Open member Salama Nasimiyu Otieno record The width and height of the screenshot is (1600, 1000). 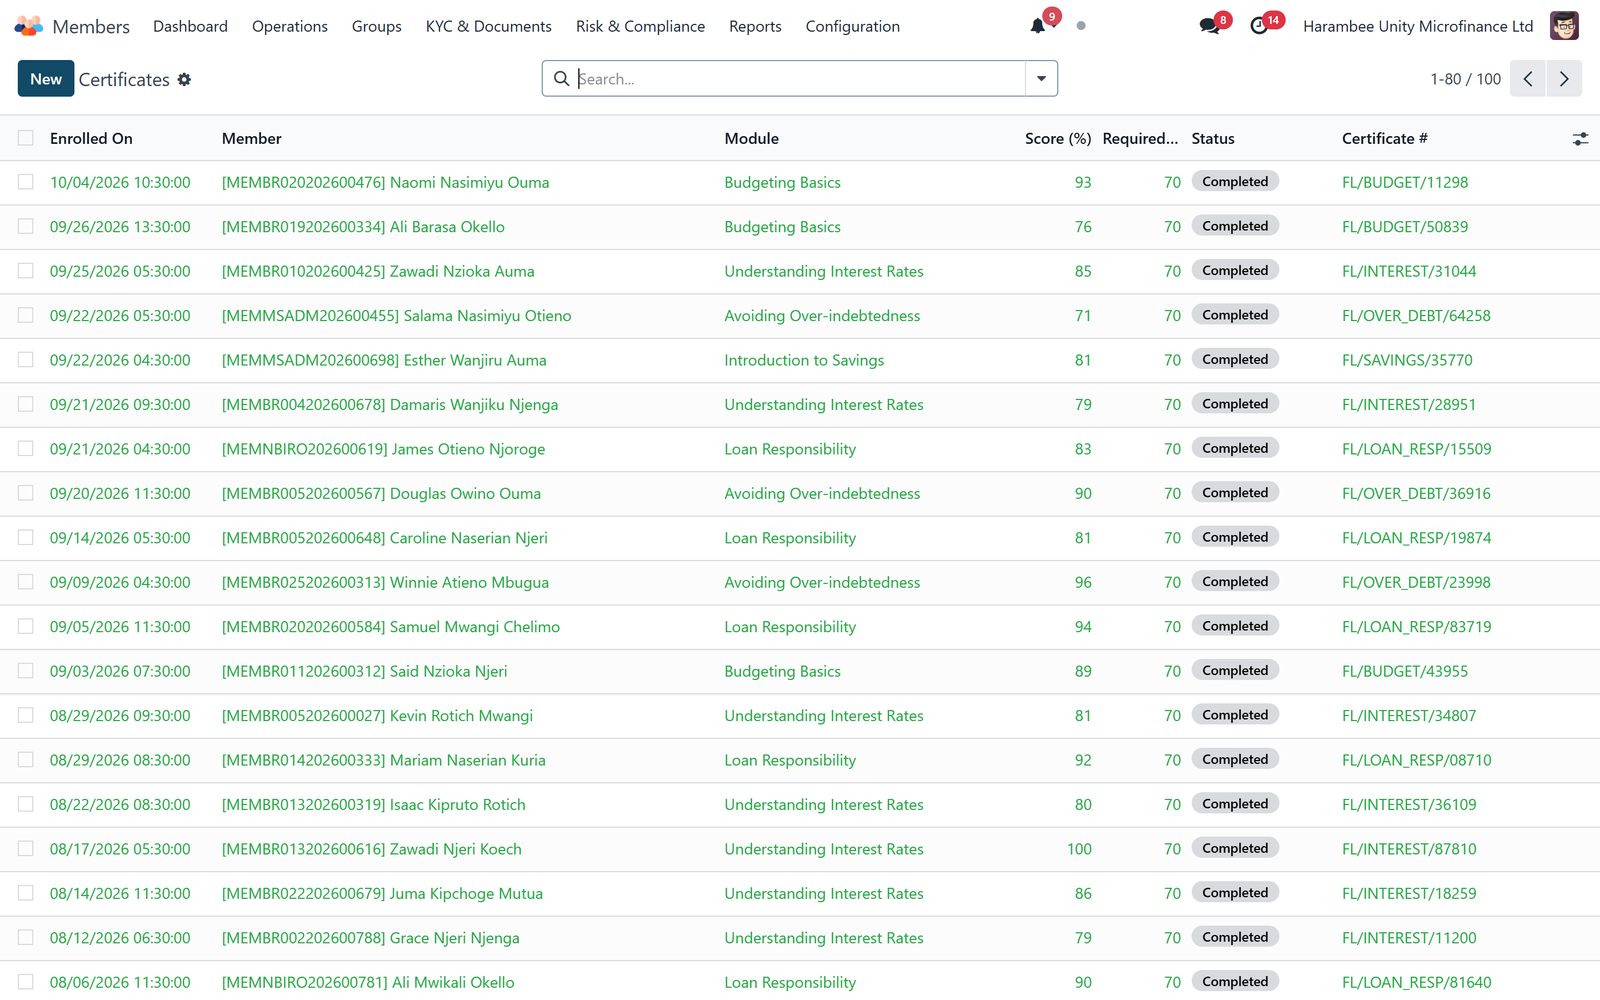coord(397,316)
